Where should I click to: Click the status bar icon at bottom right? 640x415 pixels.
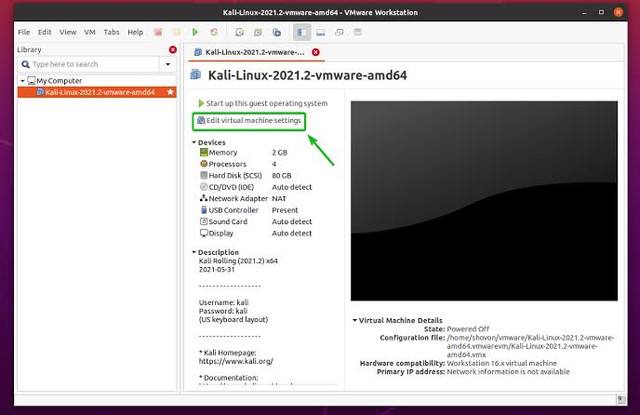click(x=621, y=399)
